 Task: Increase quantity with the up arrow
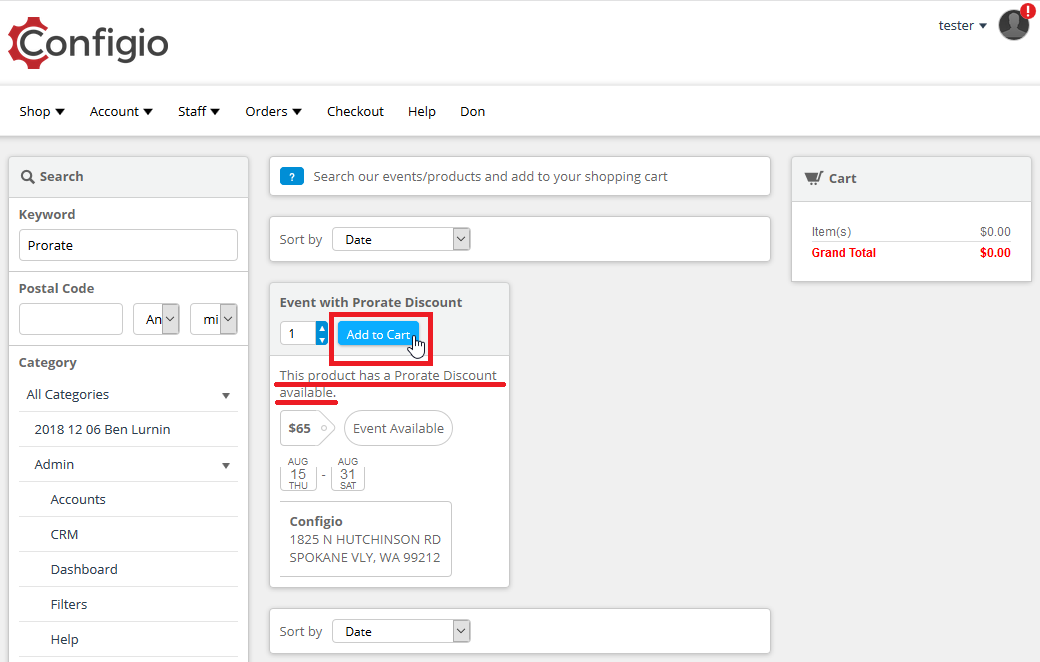(322, 328)
